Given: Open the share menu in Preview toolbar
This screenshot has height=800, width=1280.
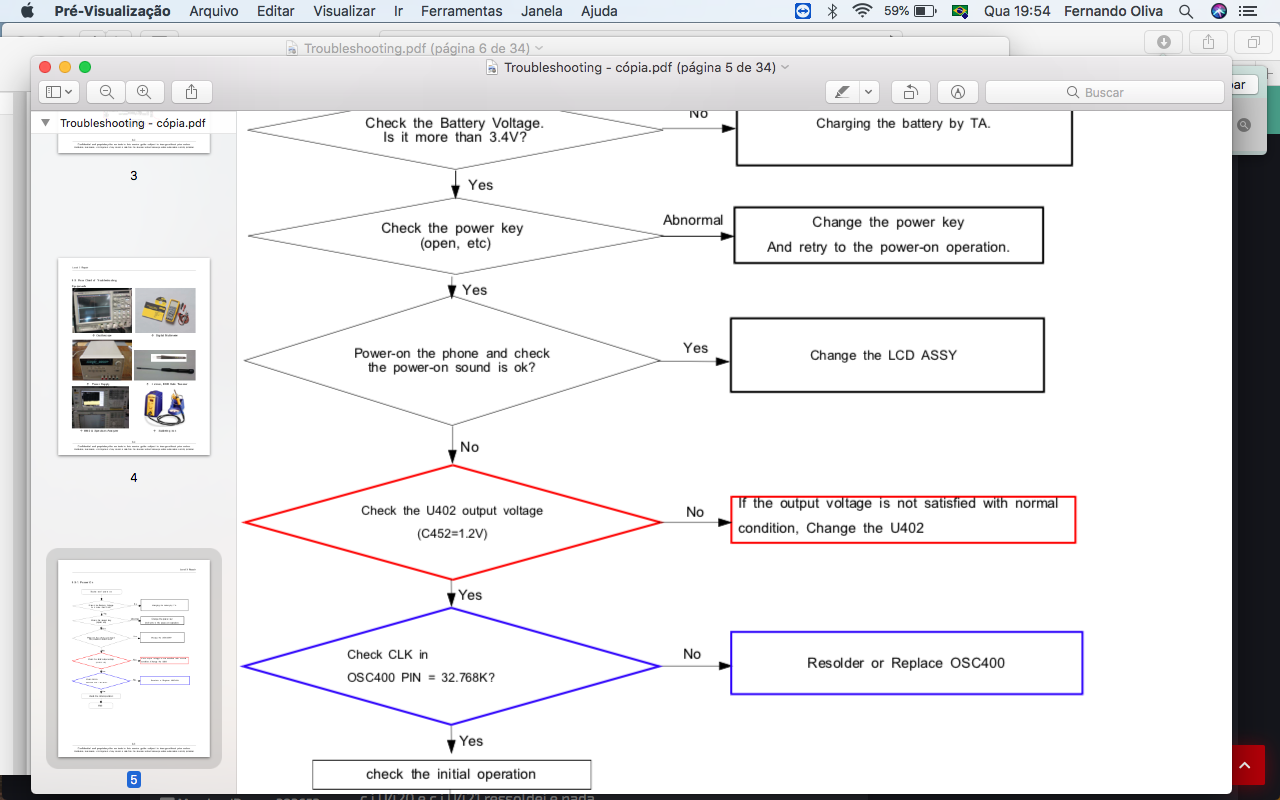Looking at the screenshot, I should pyautogui.click(x=192, y=92).
